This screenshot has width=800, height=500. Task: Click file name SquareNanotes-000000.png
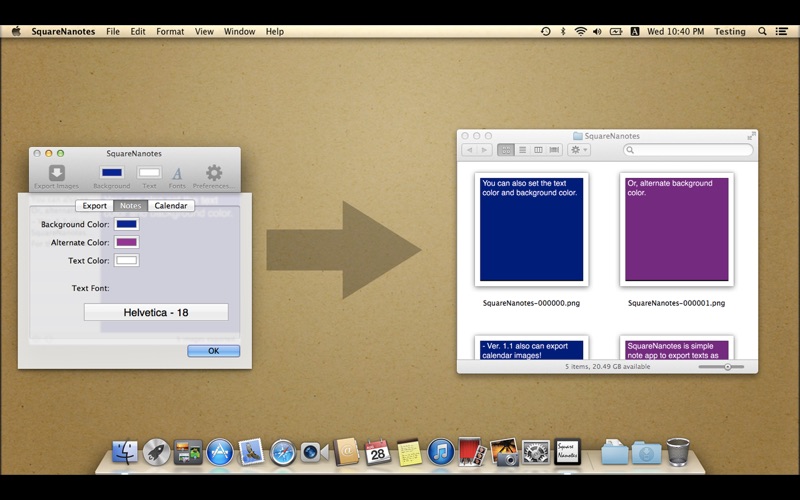[x=531, y=303]
